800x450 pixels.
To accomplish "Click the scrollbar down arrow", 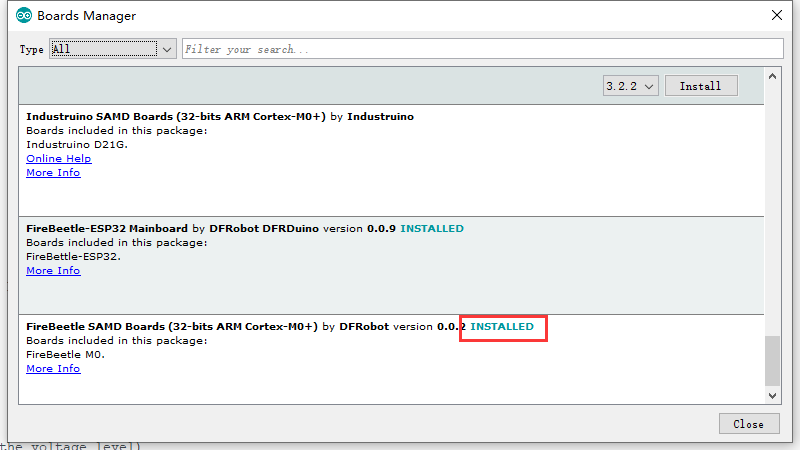I will (772, 395).
